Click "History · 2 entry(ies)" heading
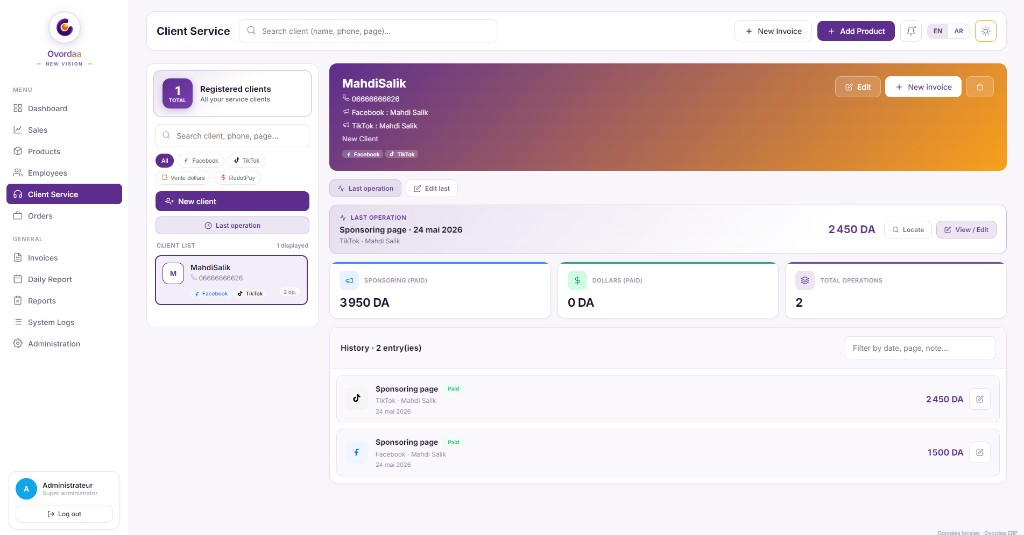The width and height of the screenshot is (1024, 535). pyautogui.click(x=381, y=348)
